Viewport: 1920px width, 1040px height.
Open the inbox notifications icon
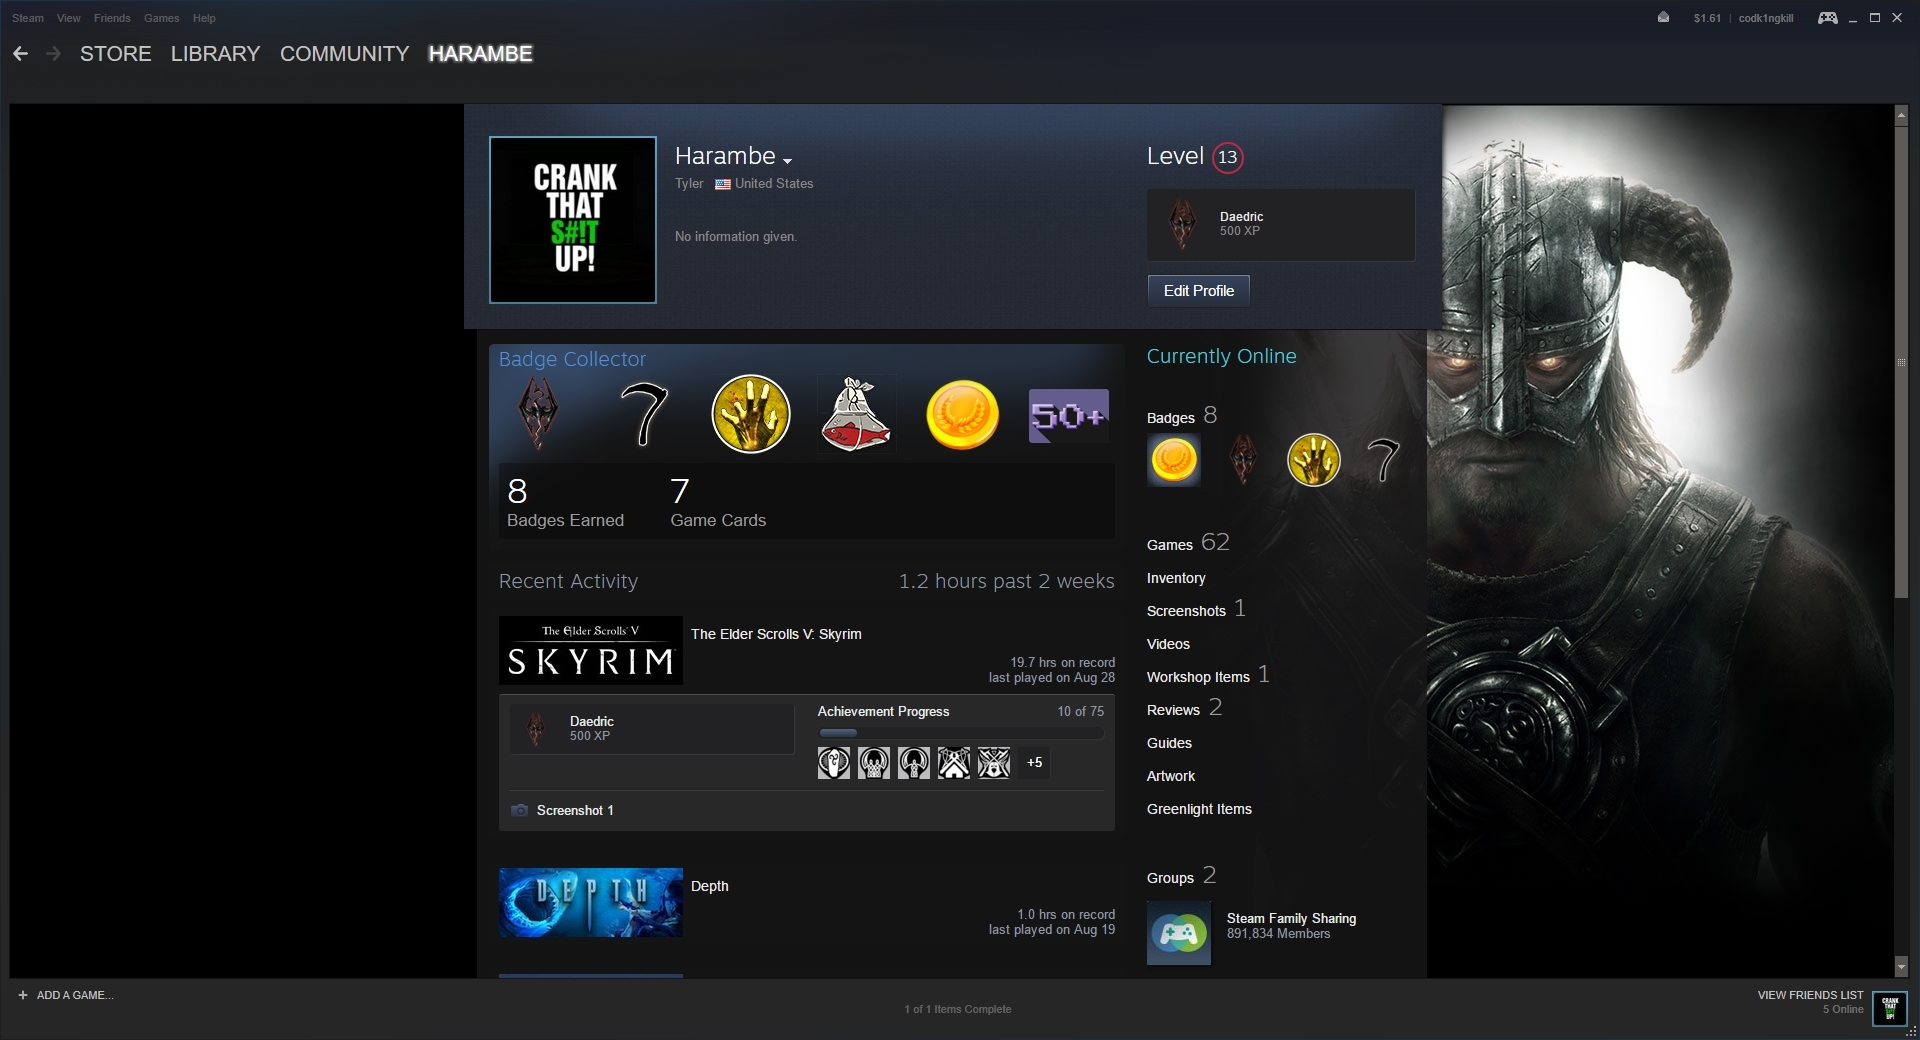pos(1663,17)
